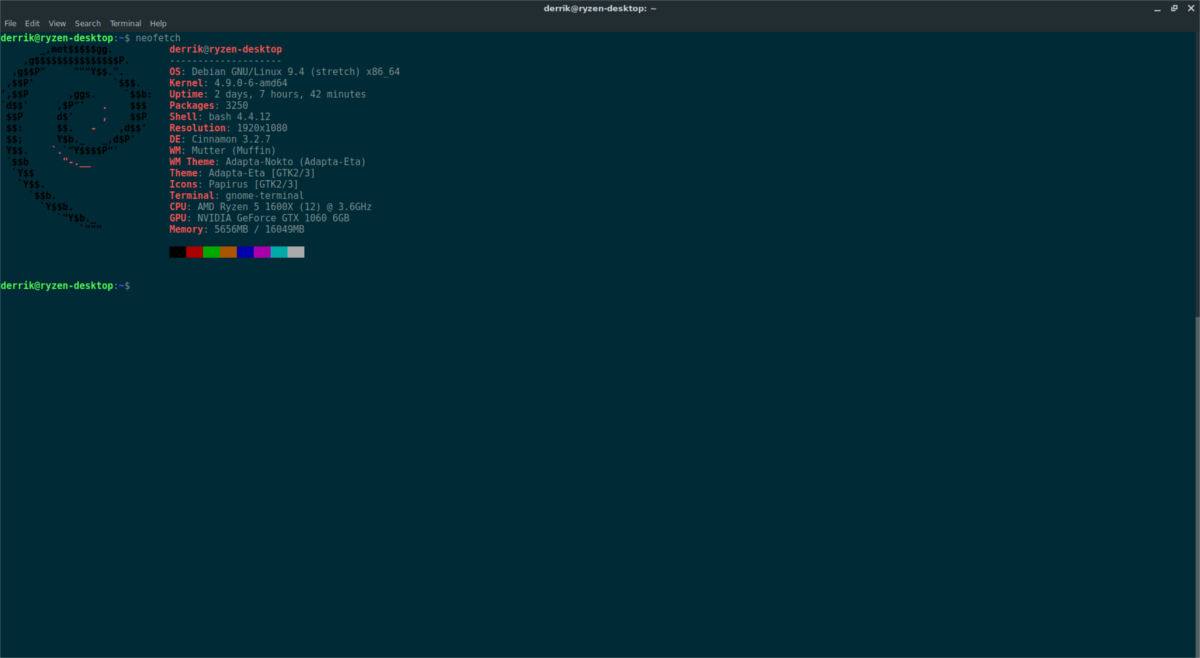Open the File menu
The image size is (1200, 658).
pyautogui.click(x=10, y=23)
